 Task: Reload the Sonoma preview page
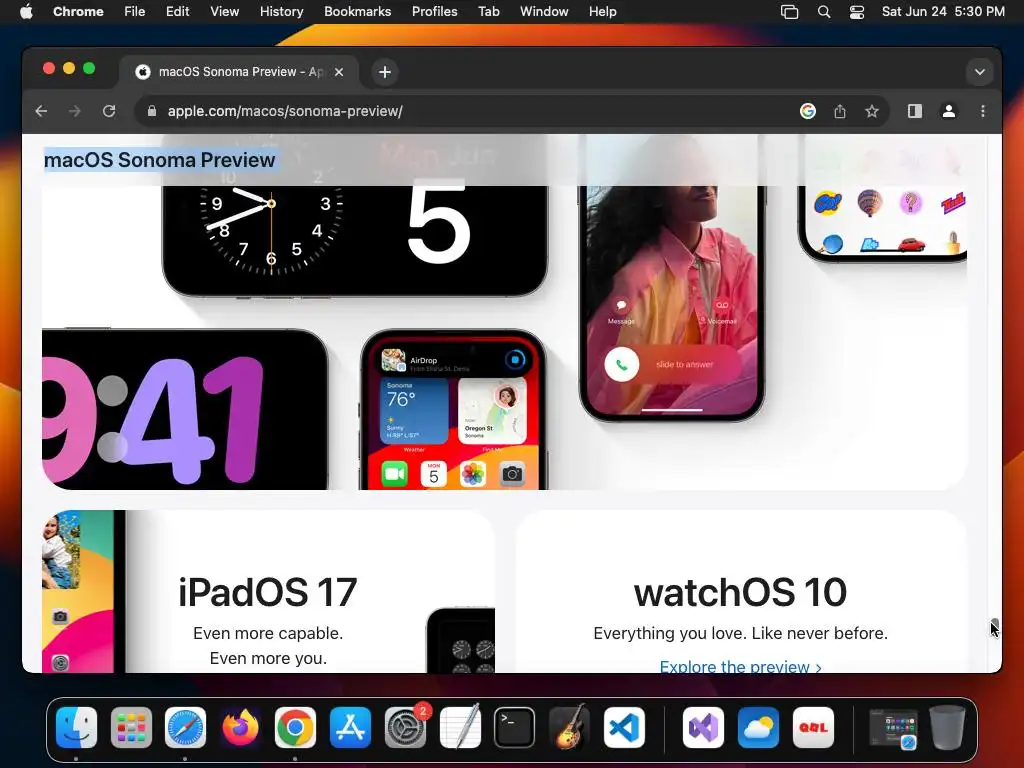tap(109, 111)
